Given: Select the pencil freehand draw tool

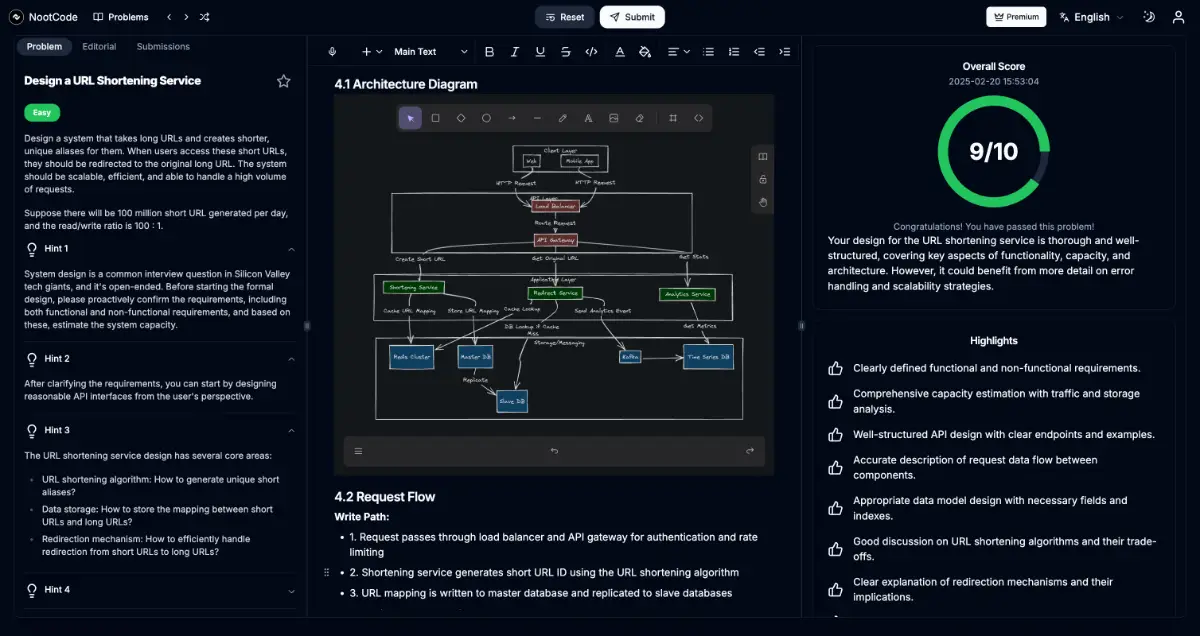Looking at the screenshot, I should (x=563, y=118).
